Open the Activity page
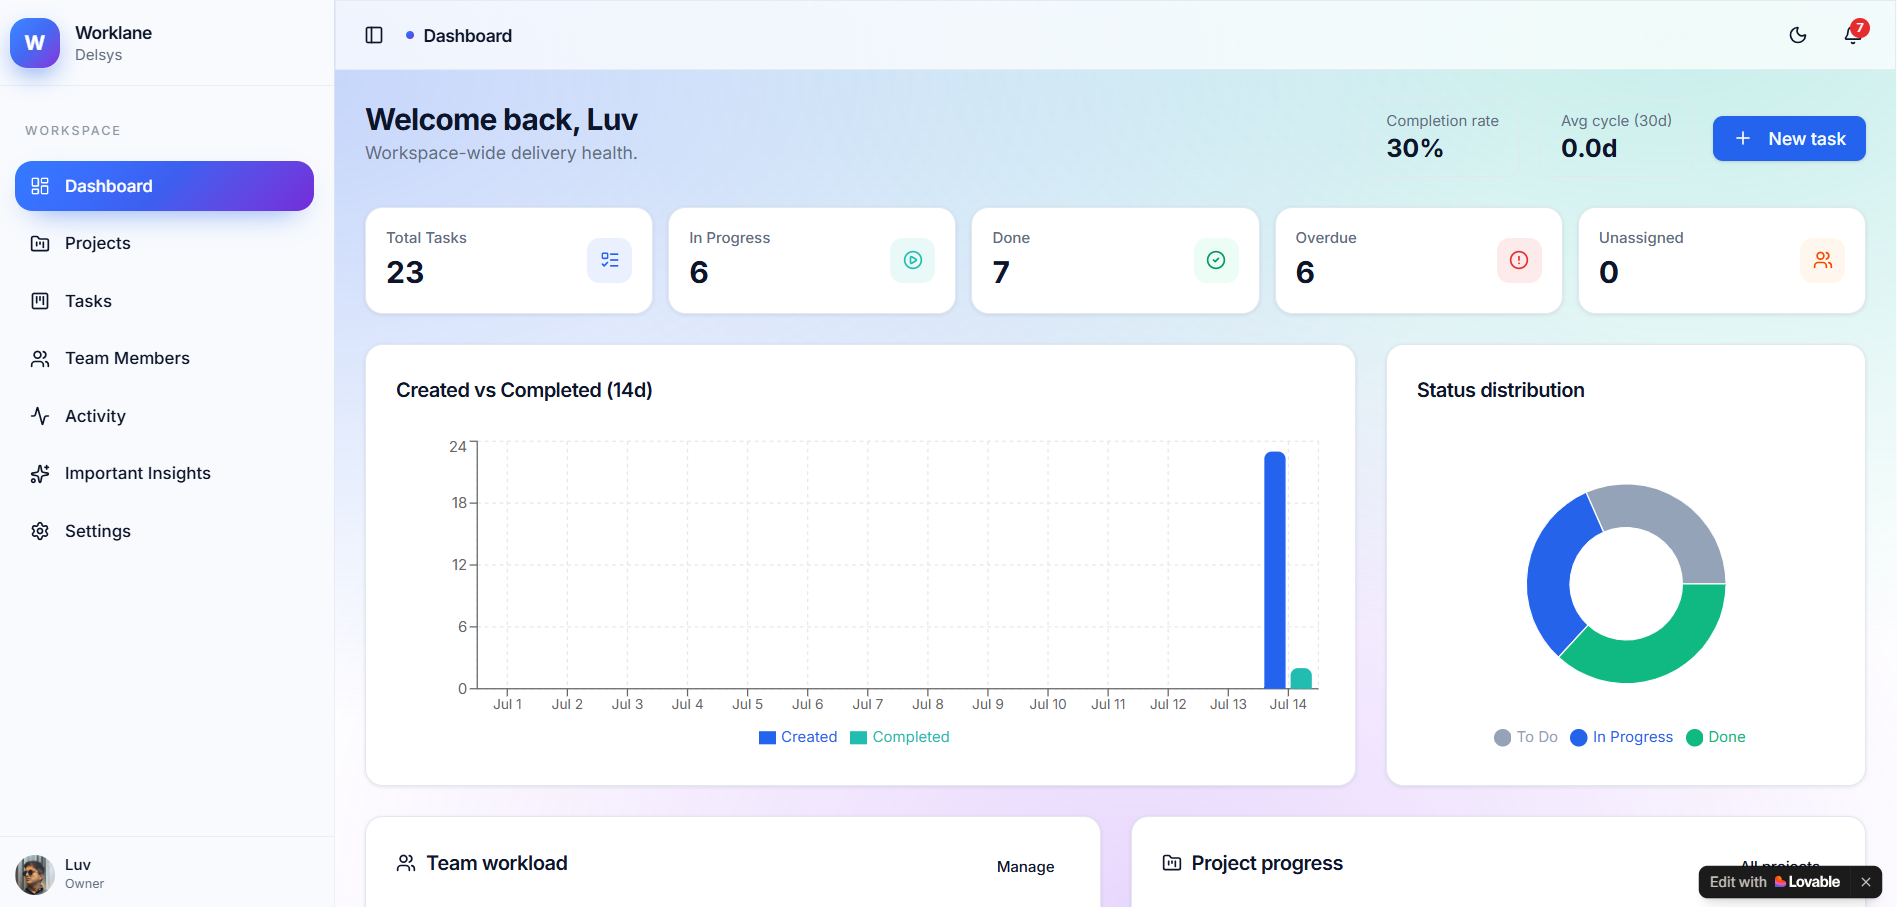The height and width of the screenshot is (907, 1897). tap(164, 416)
